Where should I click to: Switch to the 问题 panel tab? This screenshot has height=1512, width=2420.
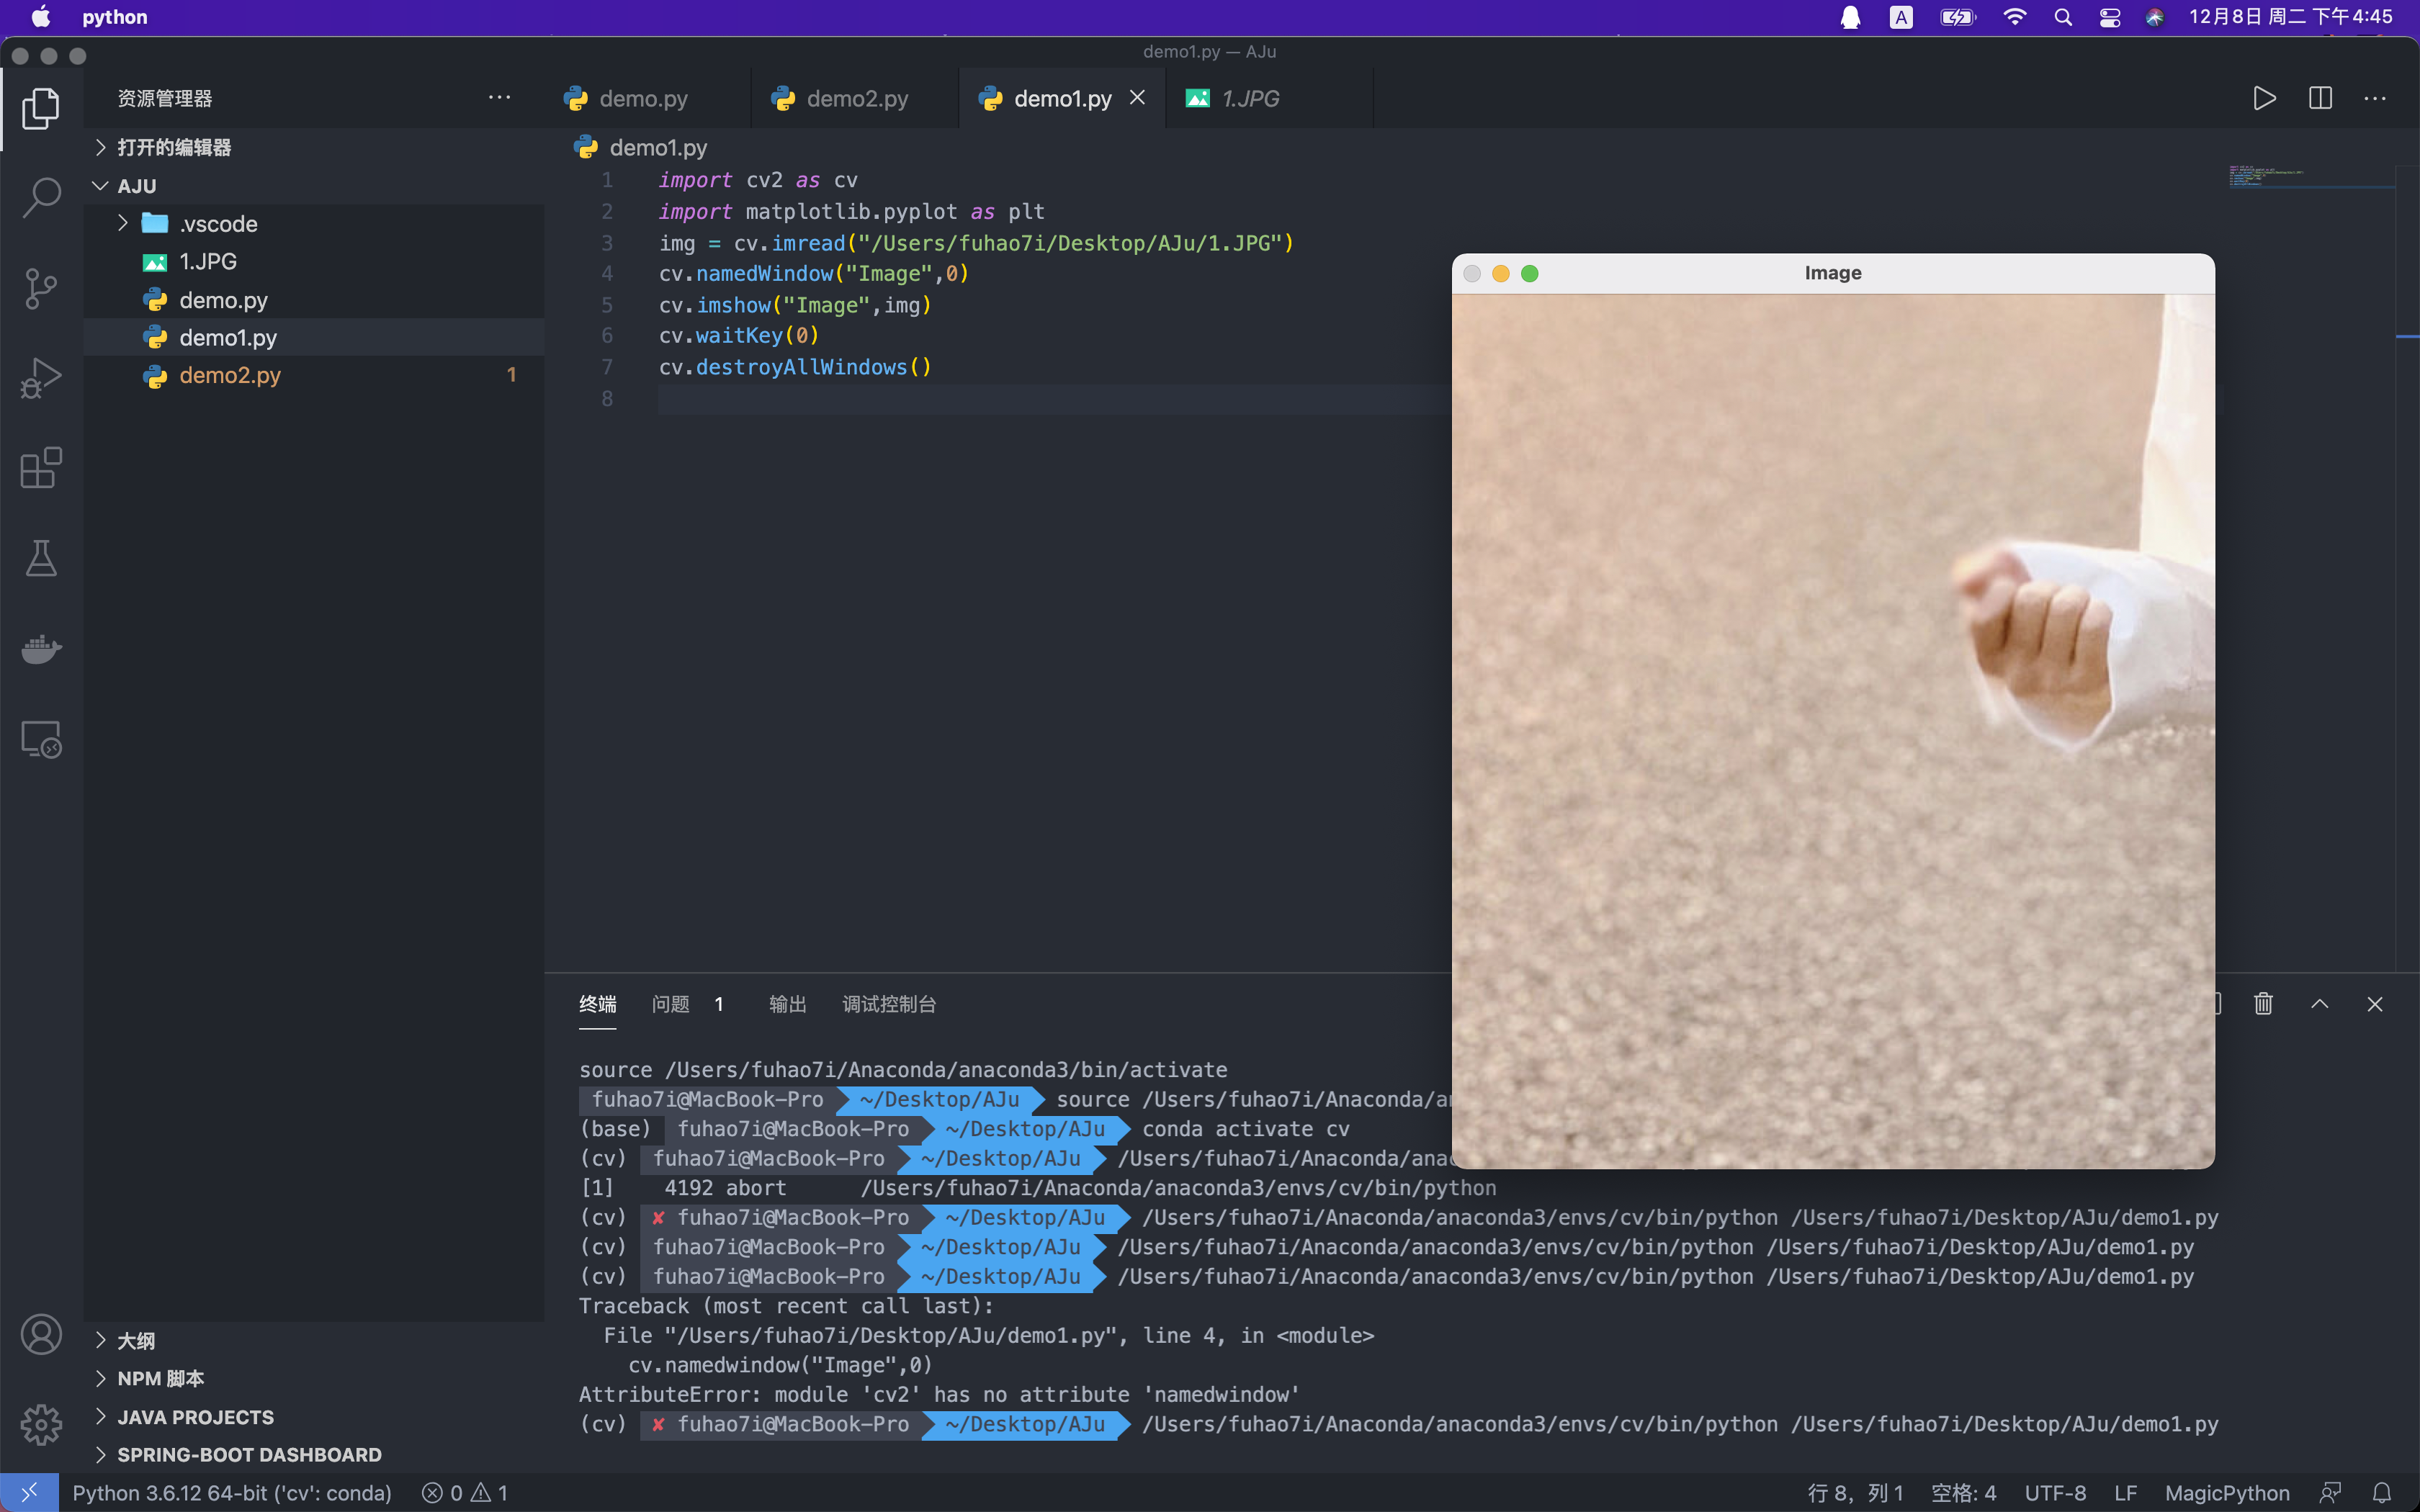pos(671,1003)
